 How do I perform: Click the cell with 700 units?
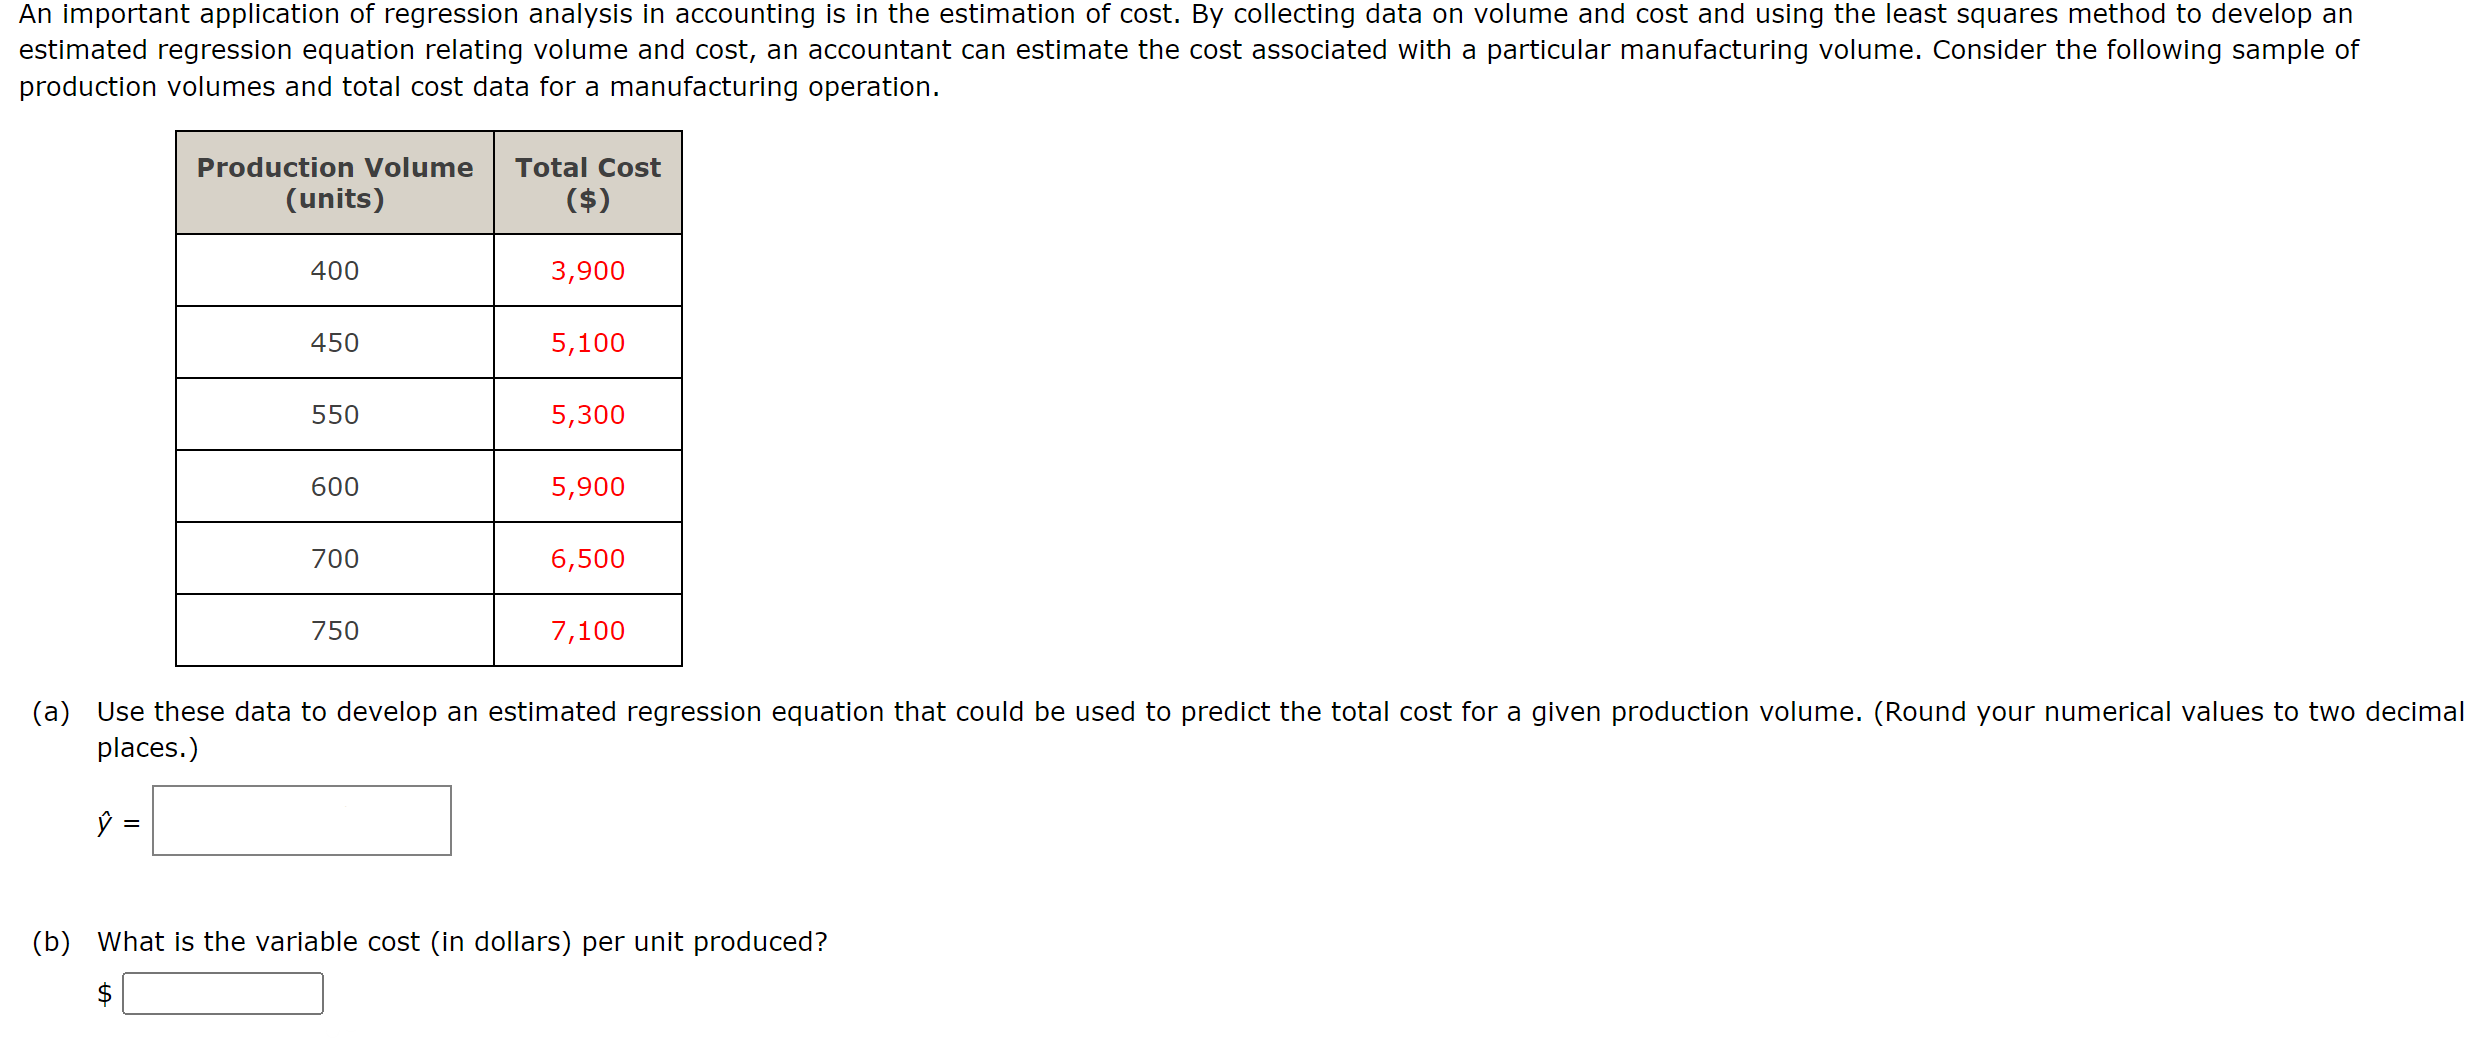(334, 558)
